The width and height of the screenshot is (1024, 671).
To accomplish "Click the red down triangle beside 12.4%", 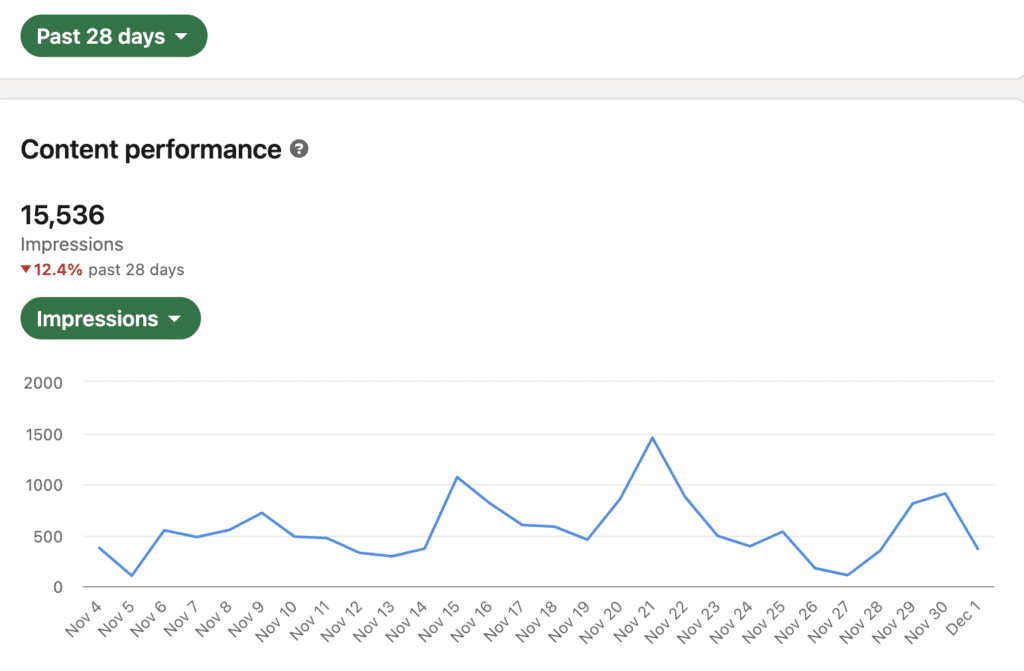I will pos(26,269).
